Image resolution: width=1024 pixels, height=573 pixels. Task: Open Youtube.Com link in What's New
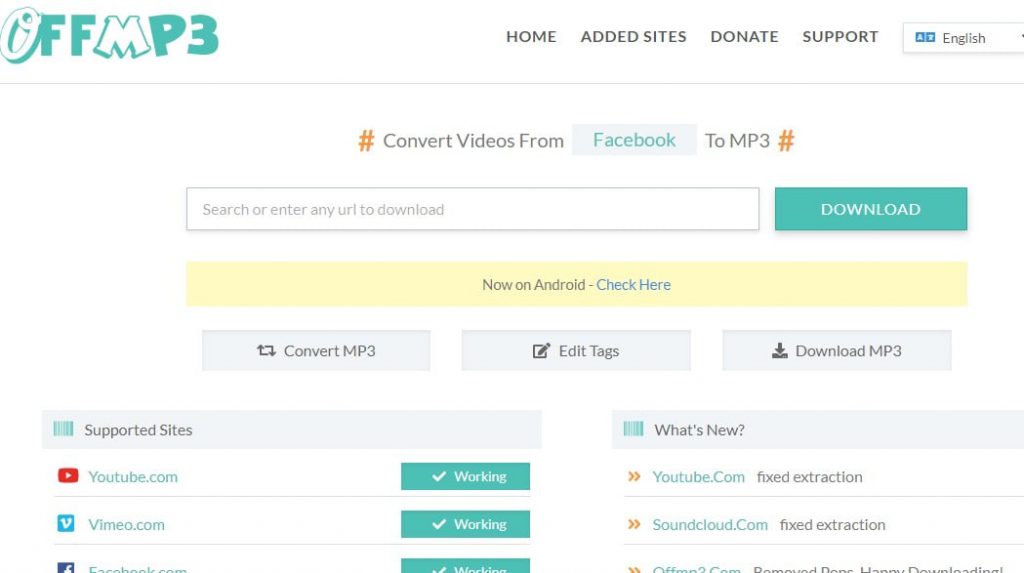[x=699, y=477]
